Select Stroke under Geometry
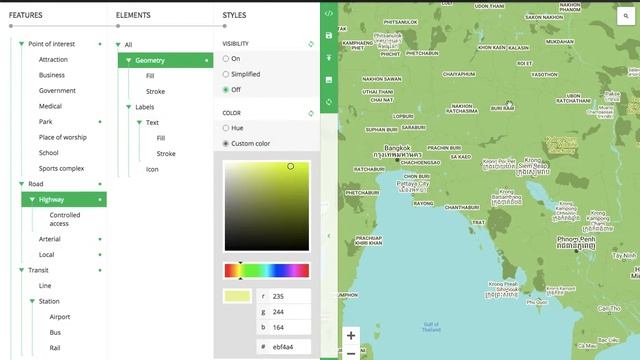The height and width of the screenshot is (360, 640). 156,91
